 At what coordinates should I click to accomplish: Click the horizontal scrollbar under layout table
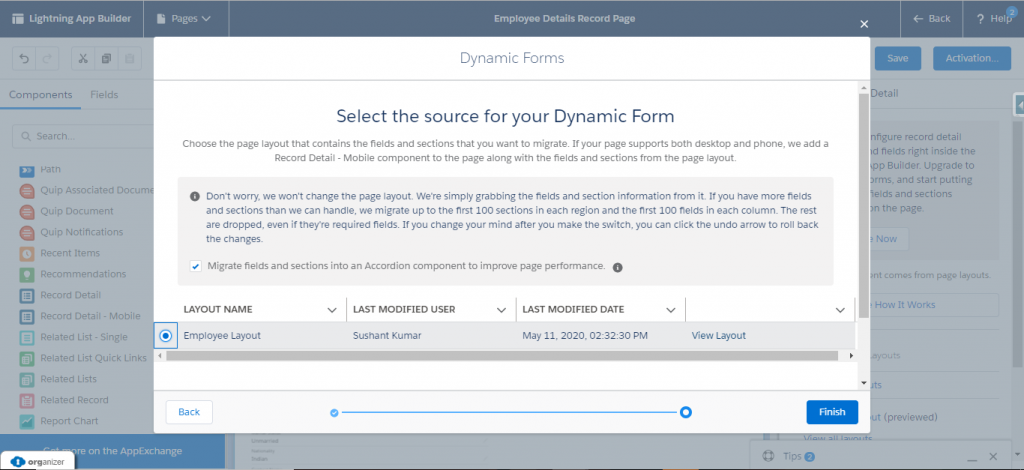pos(502,356)
